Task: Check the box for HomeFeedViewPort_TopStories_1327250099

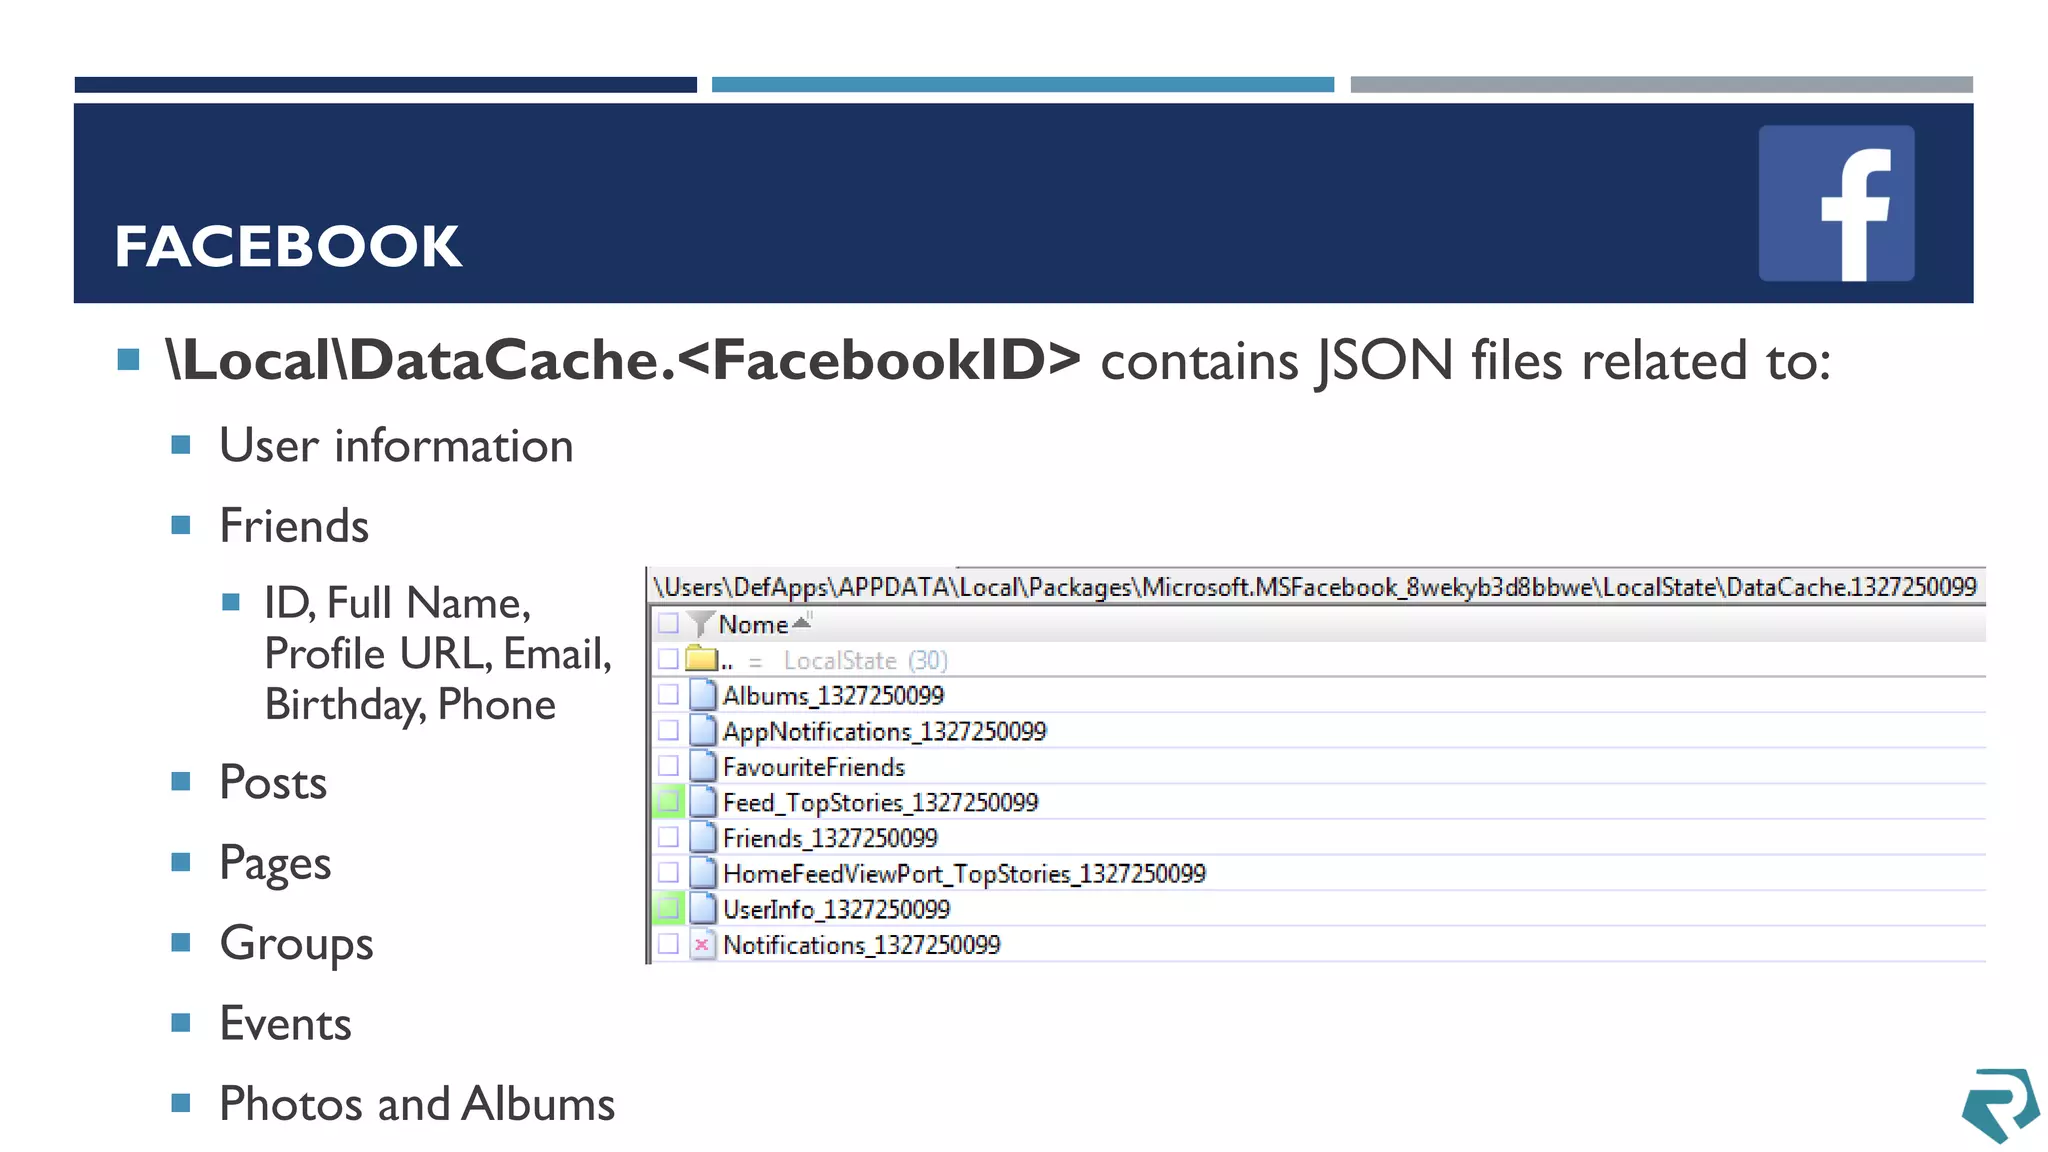Action: point(668,873)
